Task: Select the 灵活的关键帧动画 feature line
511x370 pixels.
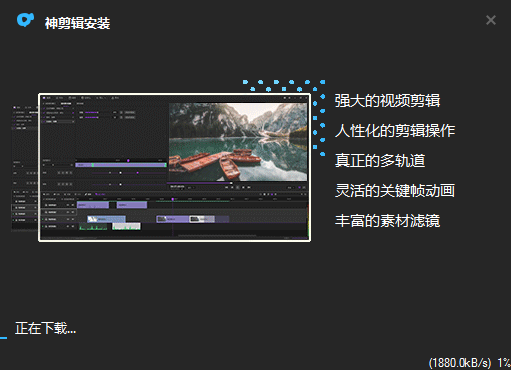Action: (395, 191)
